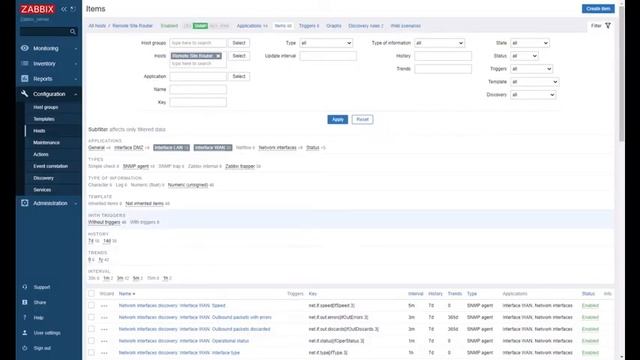Open the Discovery rules tab
This screenshot has height=360, width=640.
tap(365, 26)
